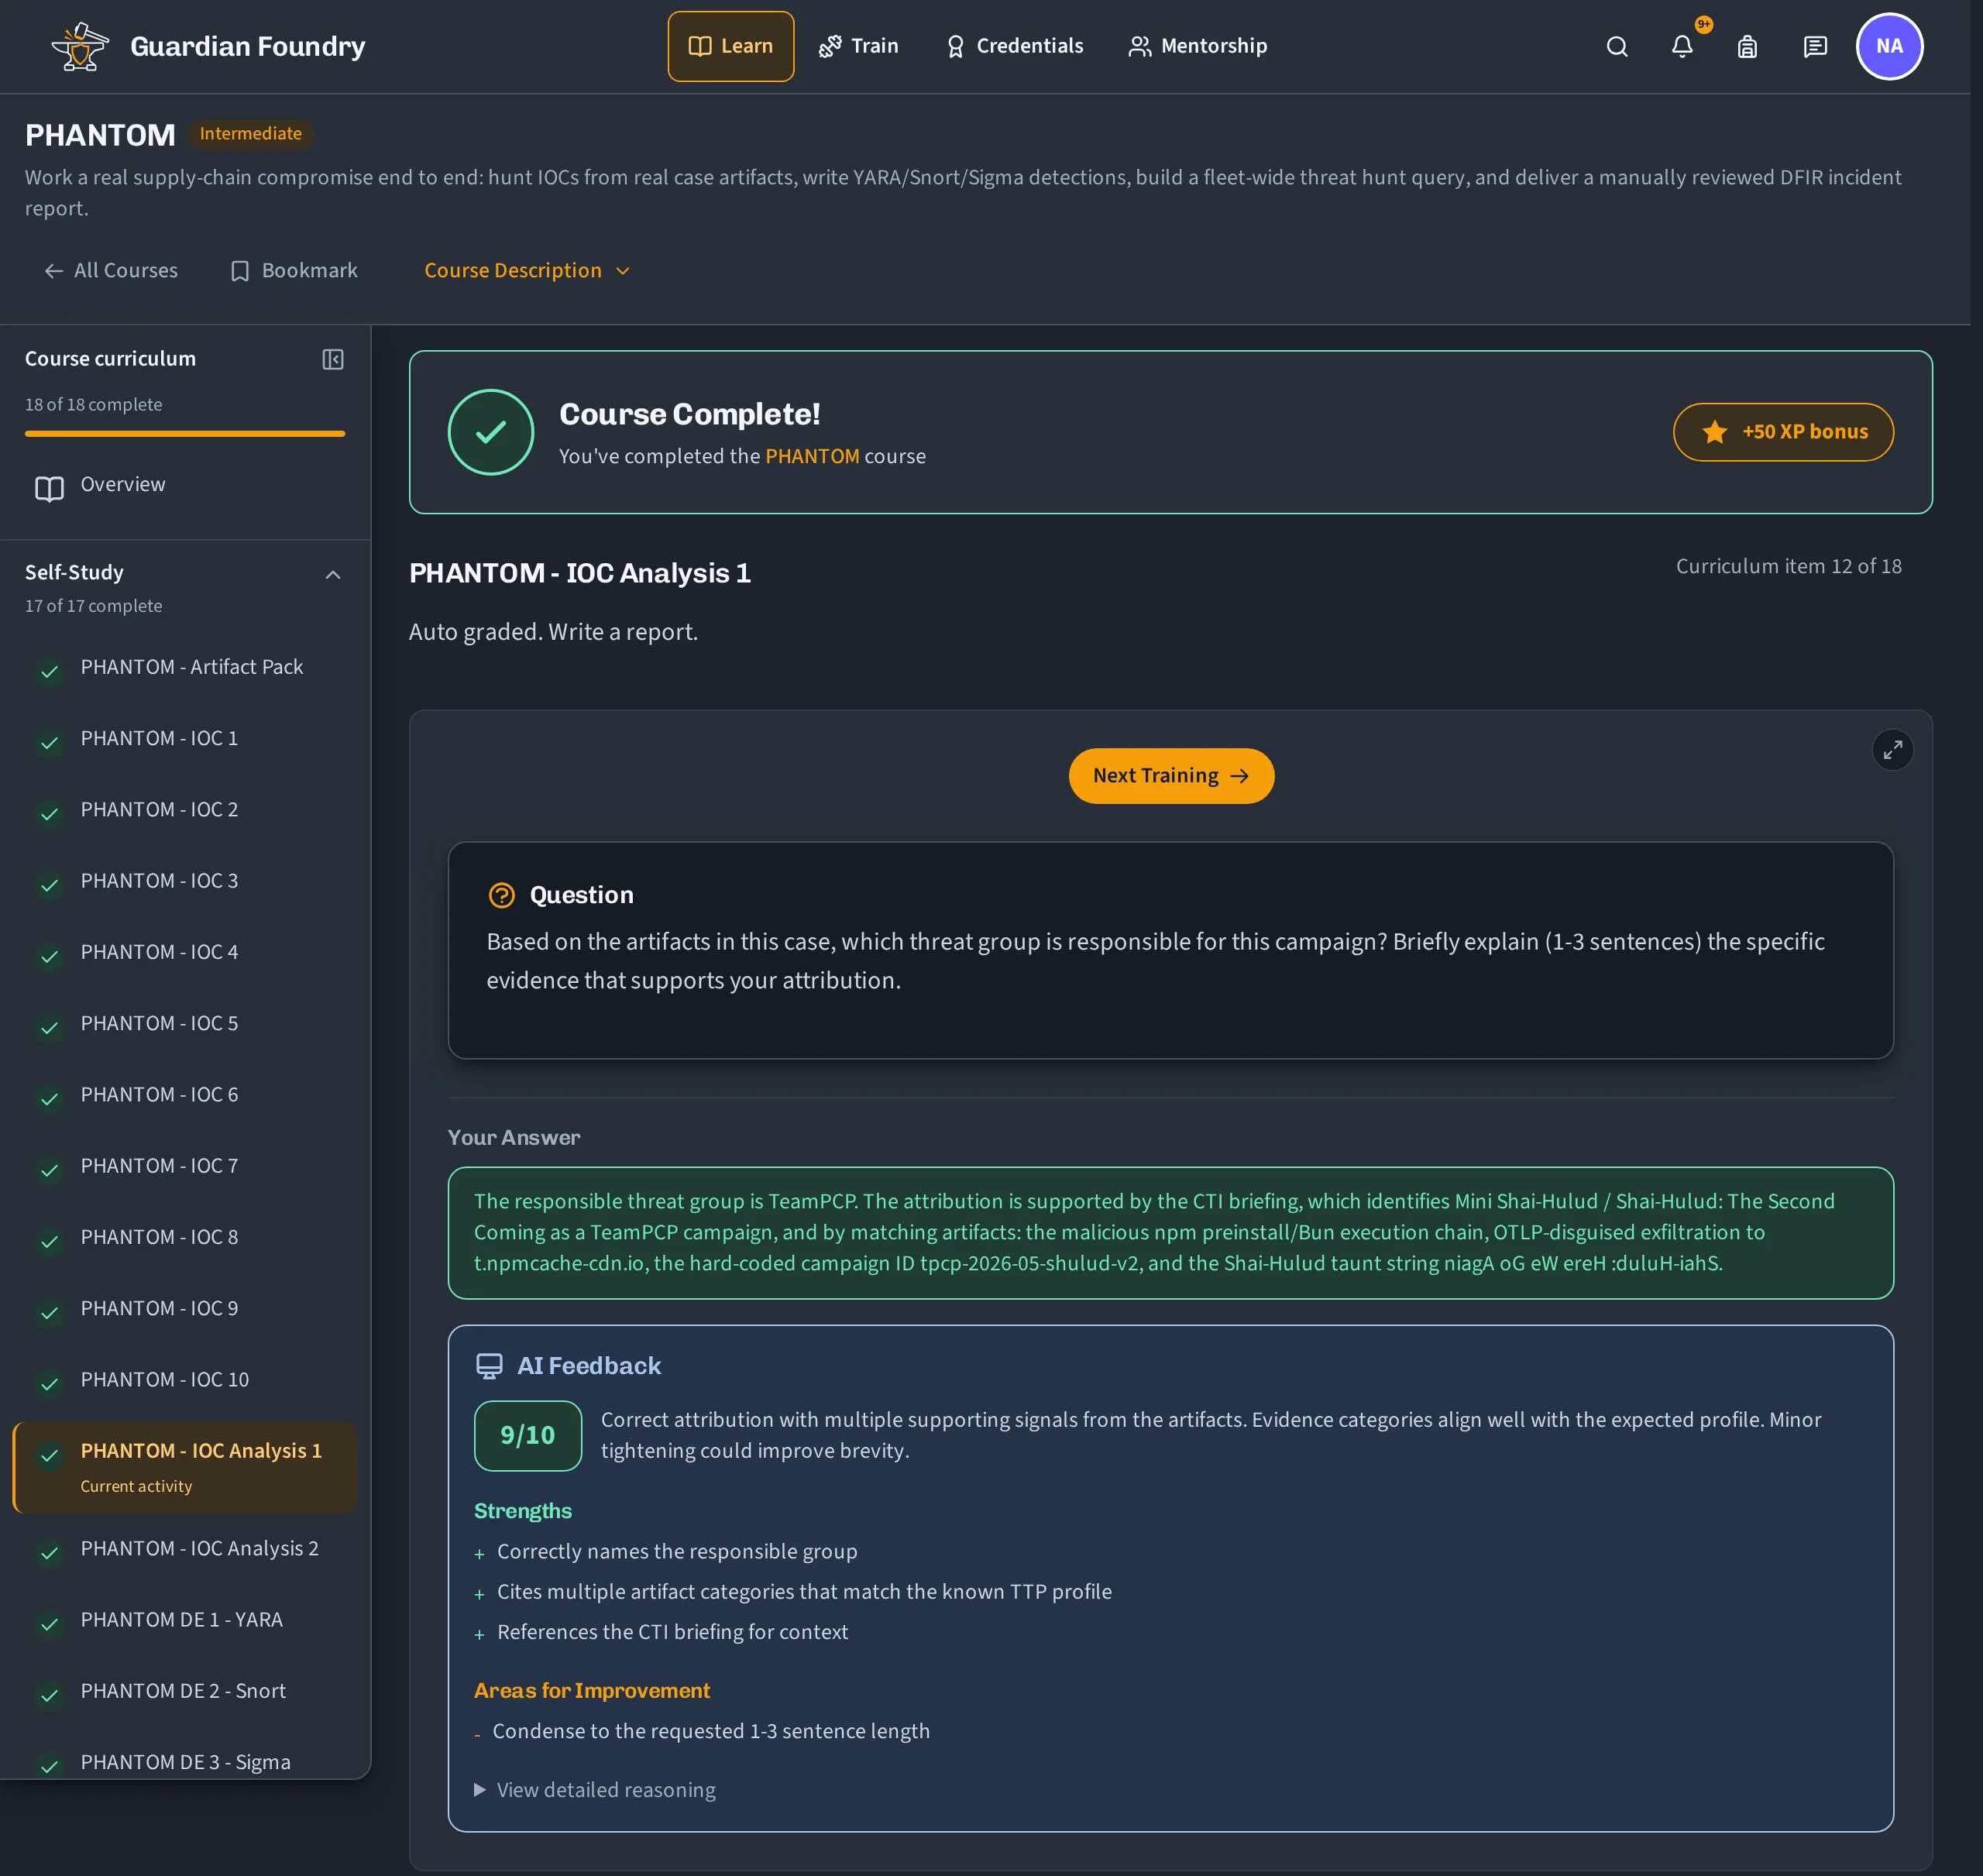
Task: Click the PHANTOM link in completion banner
Action: tap(812, 457)
